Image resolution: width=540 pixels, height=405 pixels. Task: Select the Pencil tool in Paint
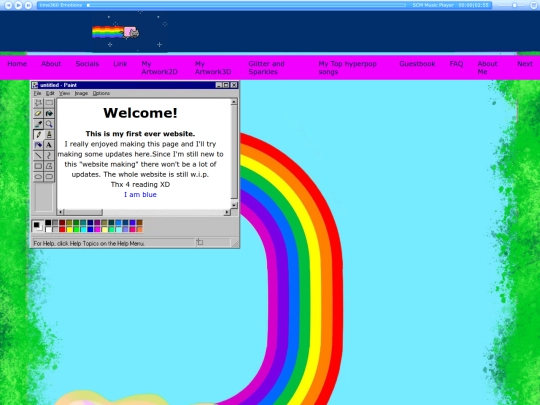(38, 135)
